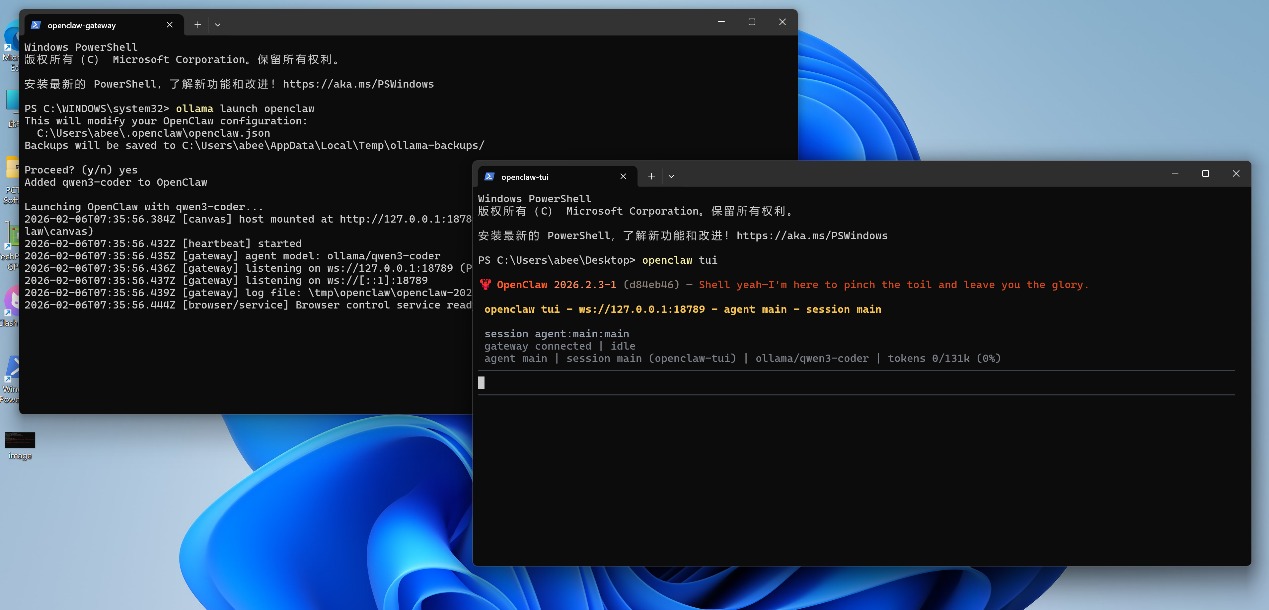
Task: Click 'session agent:main:main' line
Action: coord(557,334)
